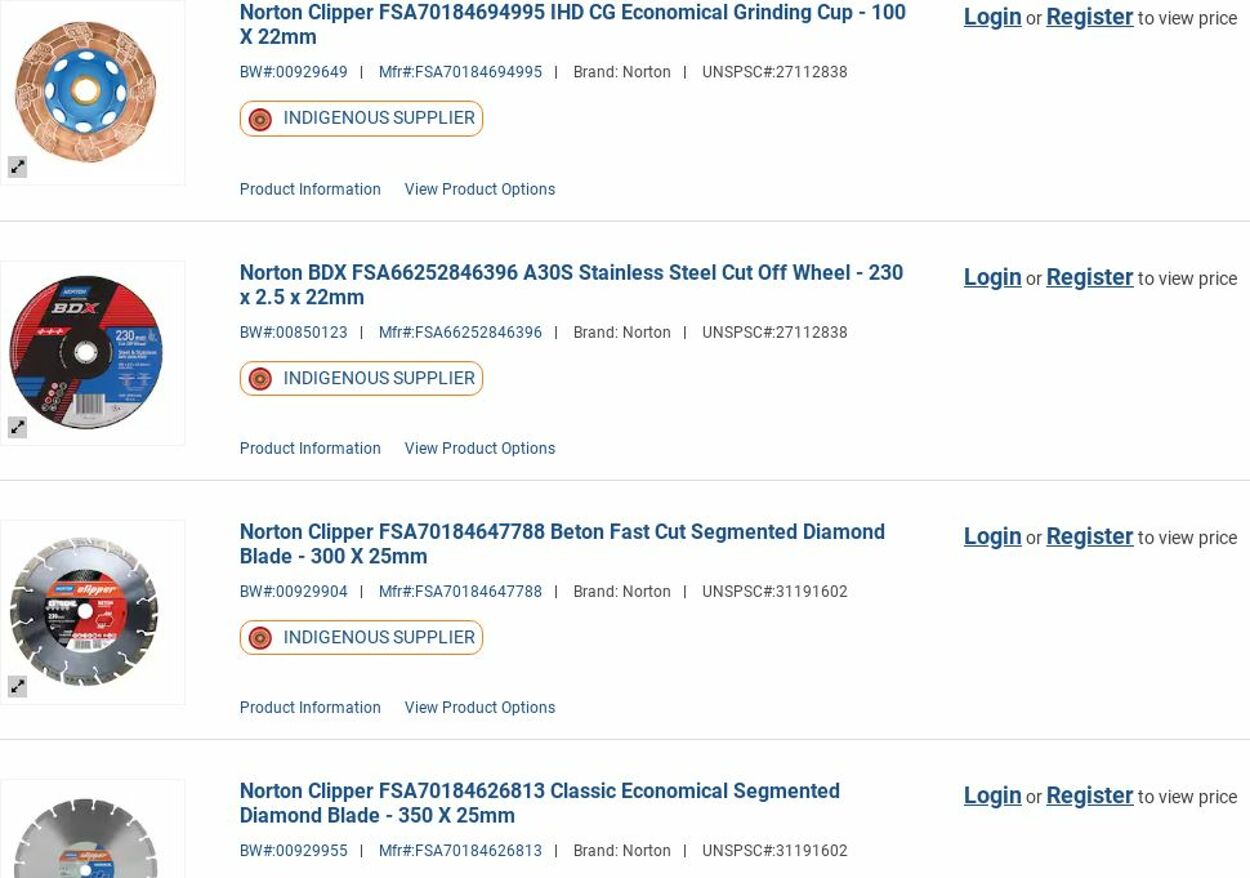The image size is (1250, 878).
Task: Click Login link beside the grinding cup
Action: [x=992, y=17]
